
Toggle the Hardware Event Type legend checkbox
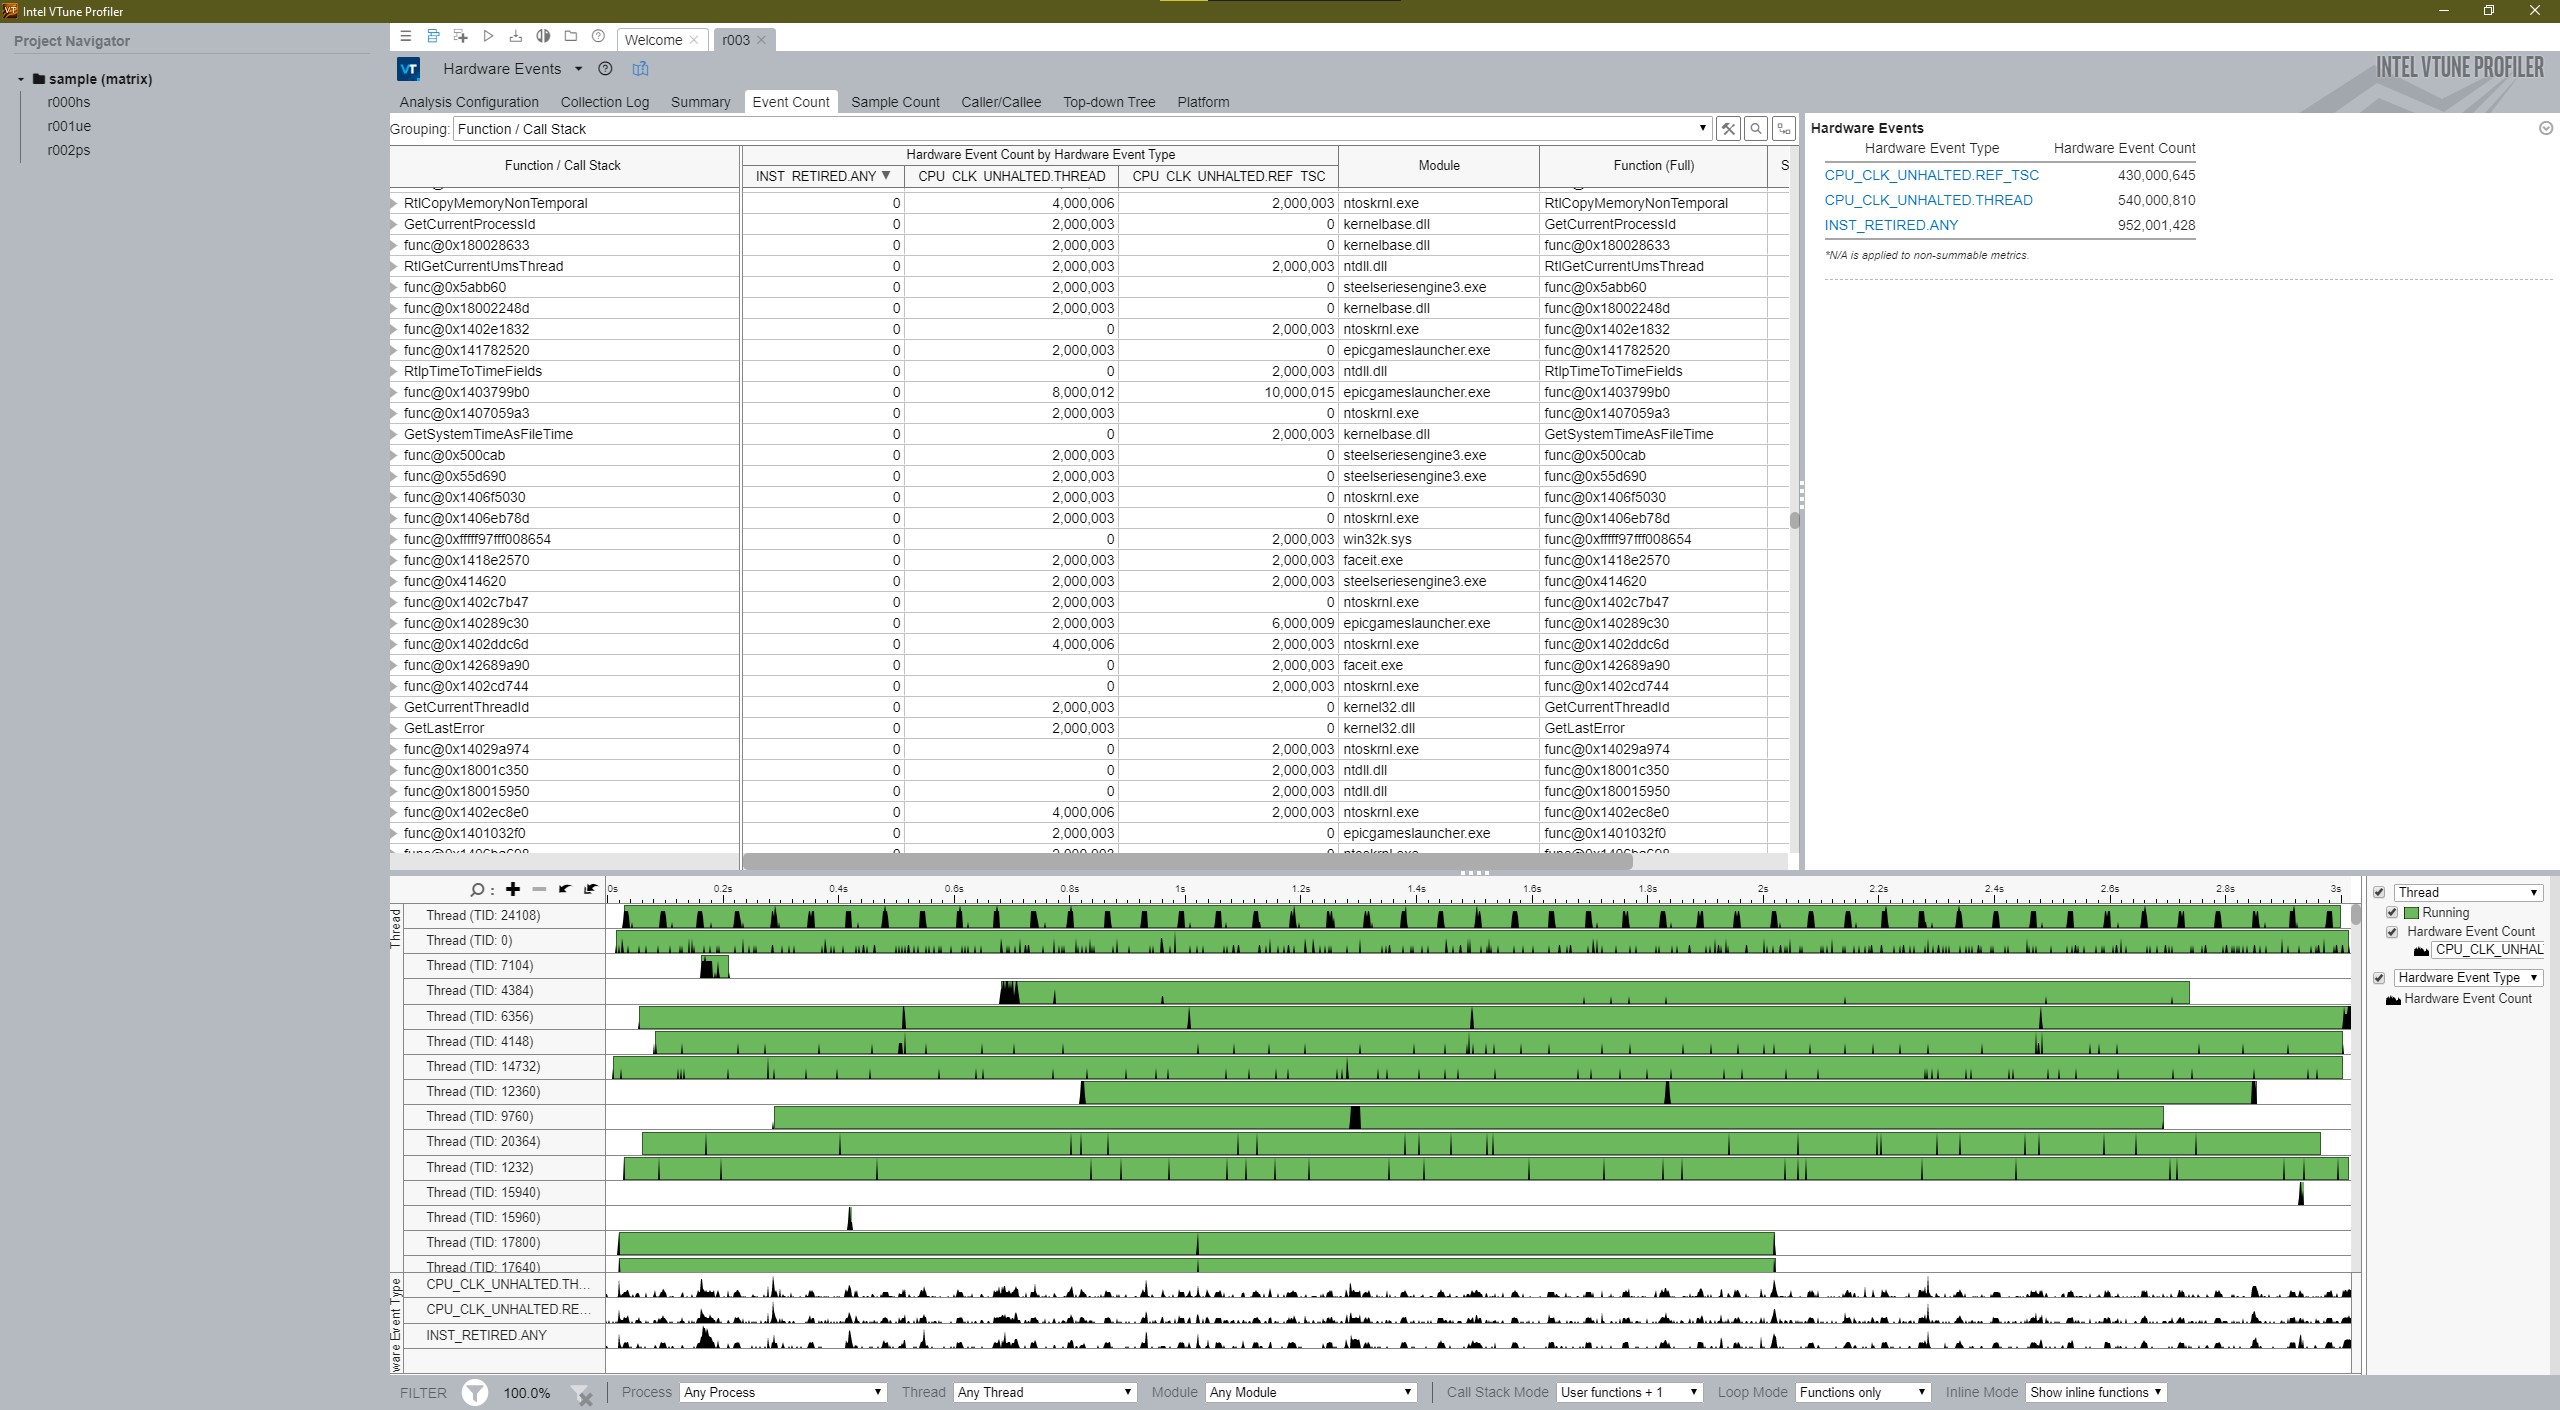click(x=2379, y=978)
